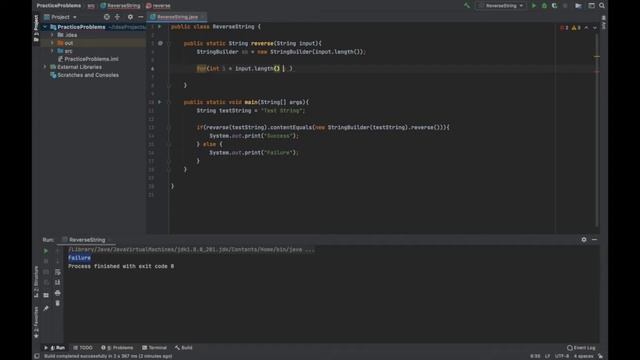Click the Failure output text in the console
The image size is (640, 360).
tap(79, 258)
